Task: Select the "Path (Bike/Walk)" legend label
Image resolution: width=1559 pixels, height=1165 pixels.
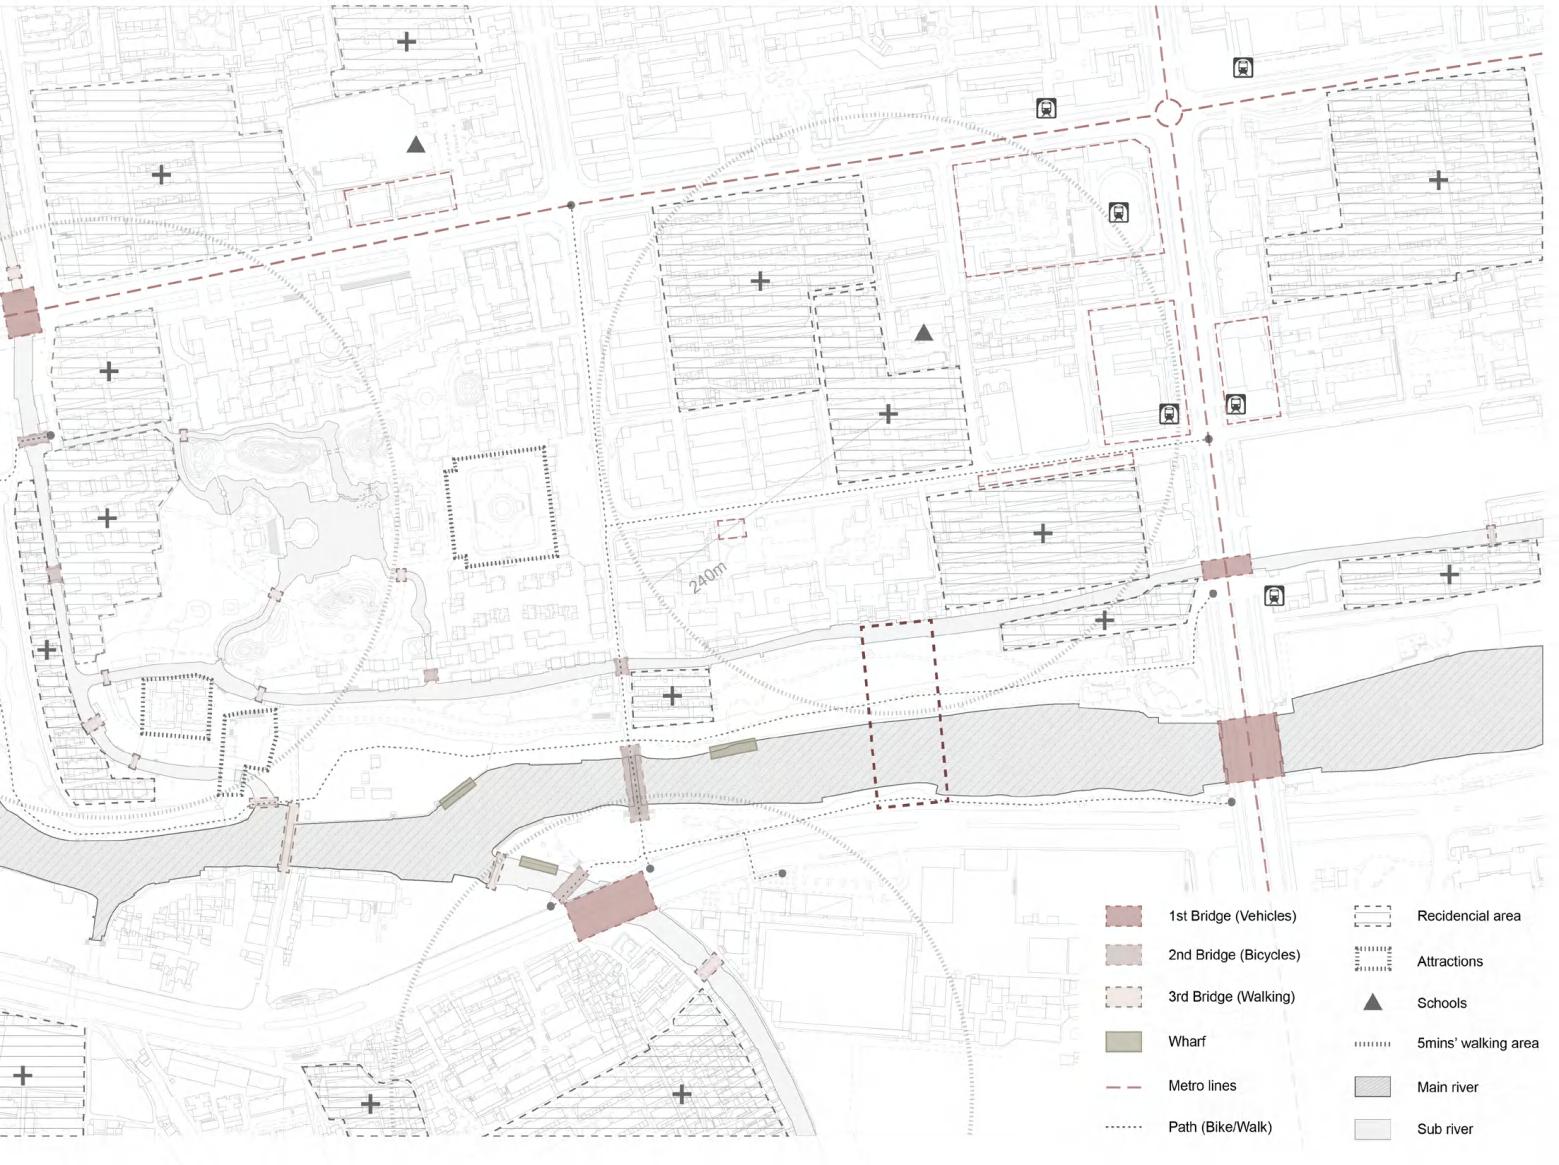Action: coord(1220,1127)
